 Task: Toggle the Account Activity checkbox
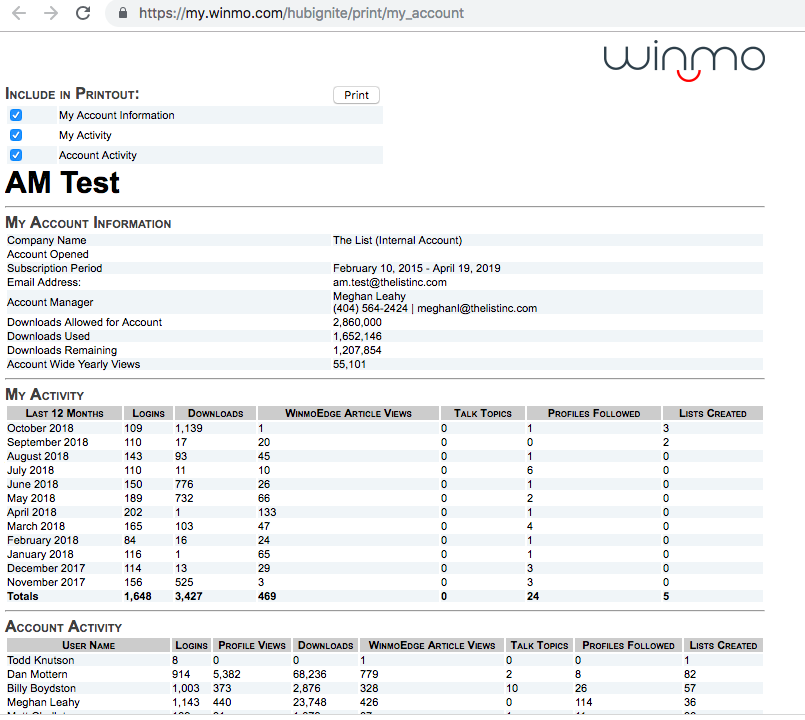[16, 155]
